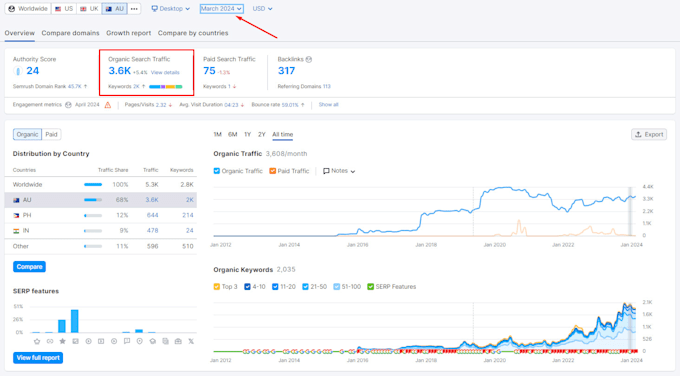Click the briefcase jobs icon in SERP features
The height and width of the screenshot is (376, 680).
point(178,341)
